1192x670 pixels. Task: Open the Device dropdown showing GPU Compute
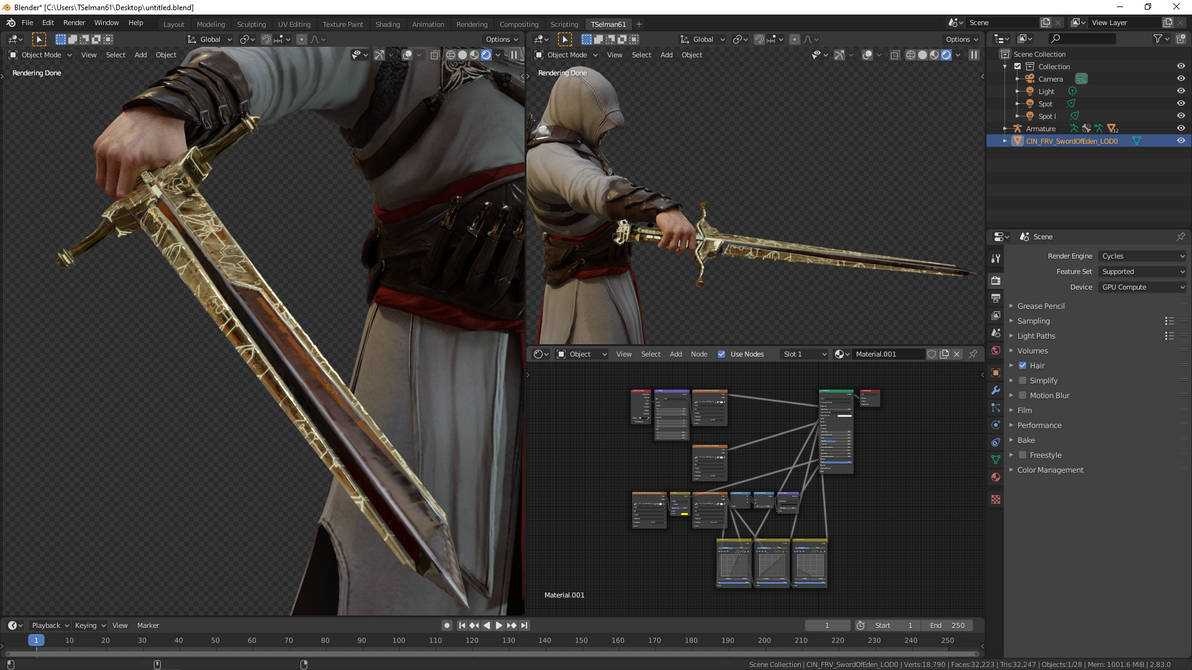(x=1142, y=287)
